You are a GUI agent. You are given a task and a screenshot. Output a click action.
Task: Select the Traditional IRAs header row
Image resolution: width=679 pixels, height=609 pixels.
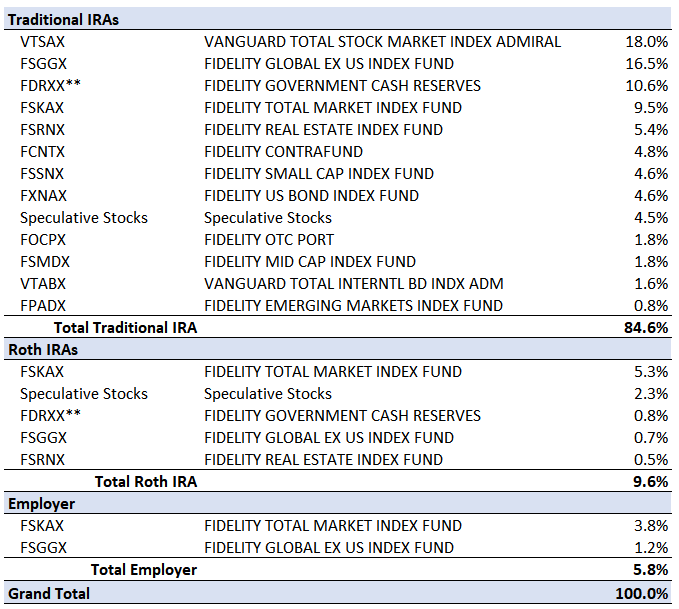tap(338, 19)
